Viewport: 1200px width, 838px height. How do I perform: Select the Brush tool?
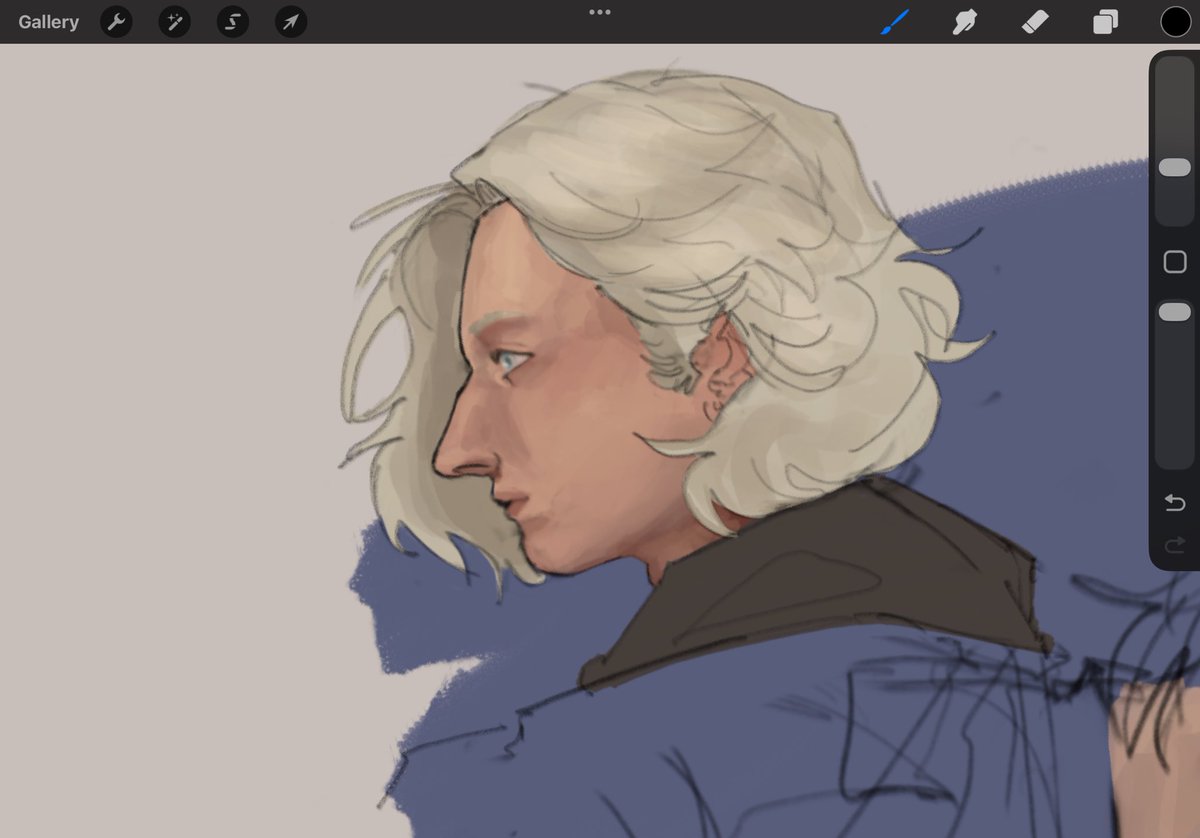(895, 22)
